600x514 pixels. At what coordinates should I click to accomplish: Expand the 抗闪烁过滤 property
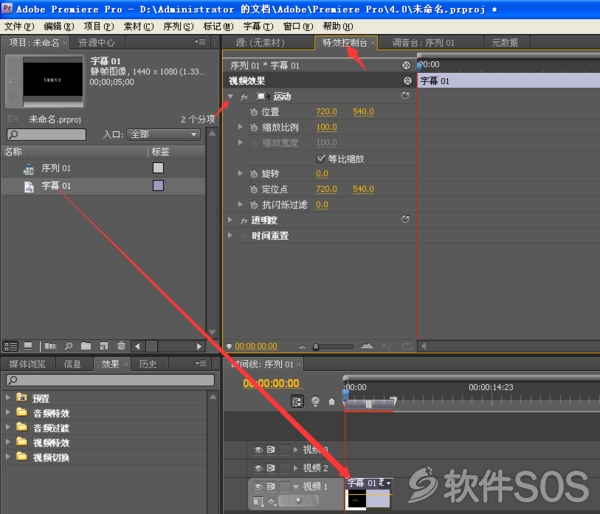(x=240, y=204)
